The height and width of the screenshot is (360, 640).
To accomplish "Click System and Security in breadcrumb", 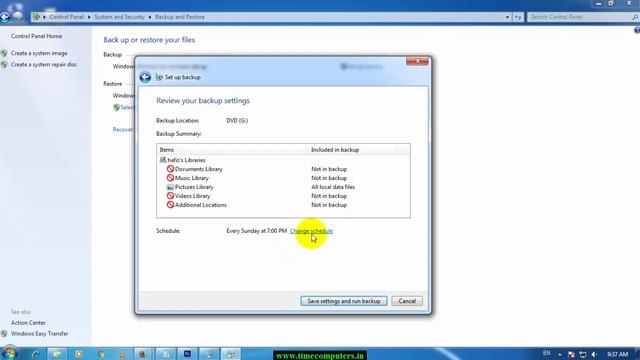I will coord(119,17).
